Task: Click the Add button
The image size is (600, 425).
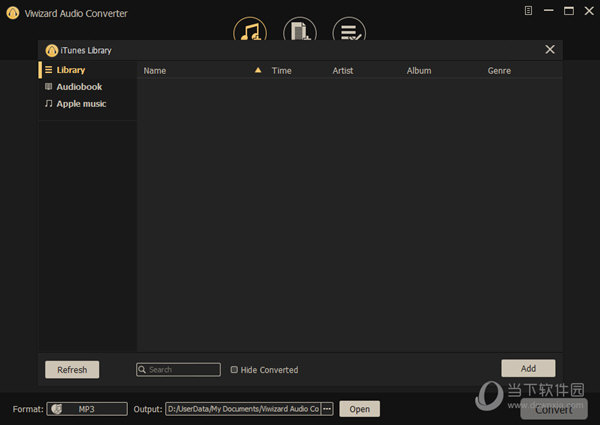Action: pyautogui.click(x=528, y=368)
